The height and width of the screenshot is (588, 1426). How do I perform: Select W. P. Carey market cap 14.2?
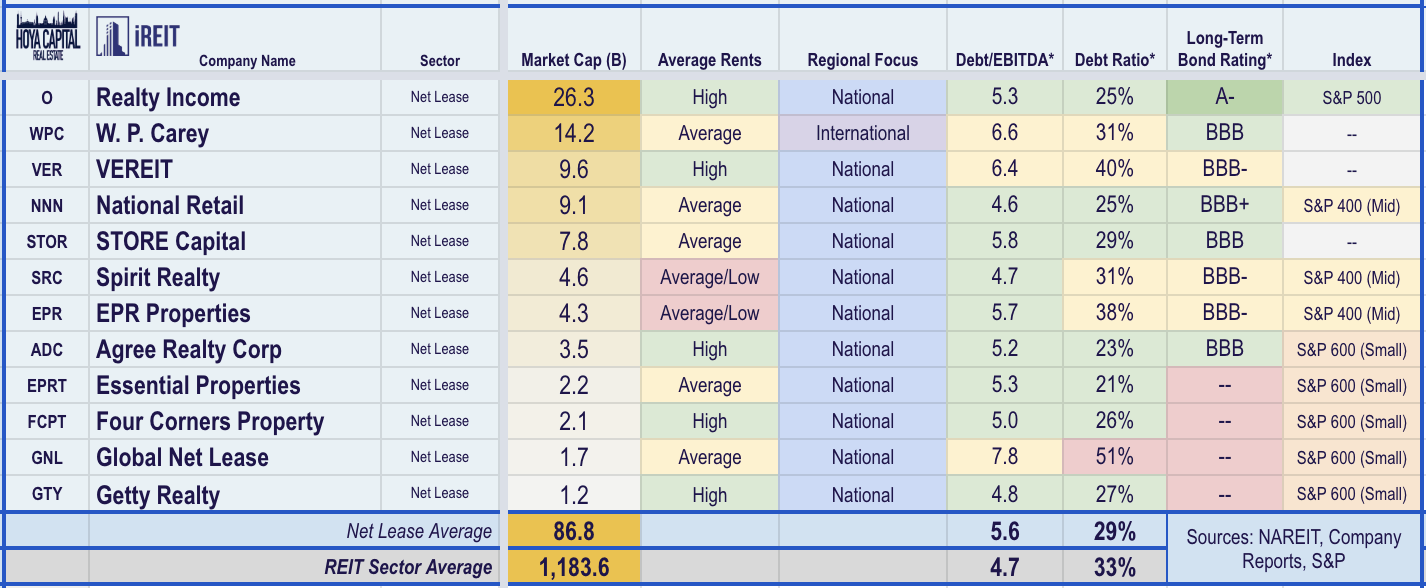(x=574, y=134)
